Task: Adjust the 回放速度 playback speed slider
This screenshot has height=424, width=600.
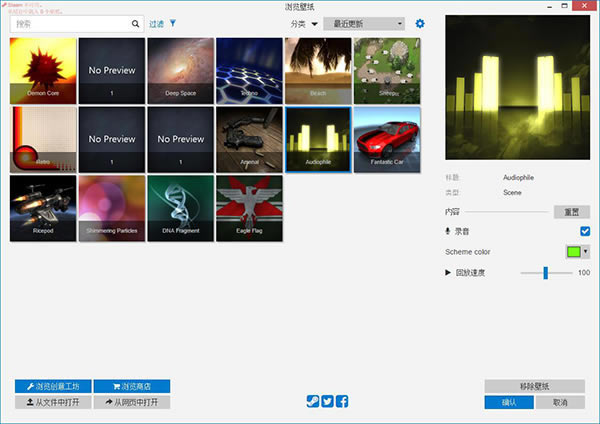Action: click(546, 273)
